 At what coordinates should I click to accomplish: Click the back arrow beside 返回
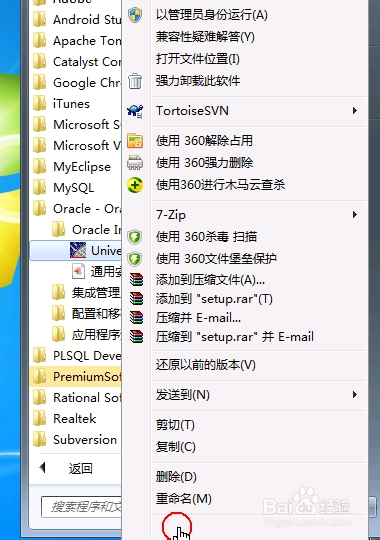point(43,468)
